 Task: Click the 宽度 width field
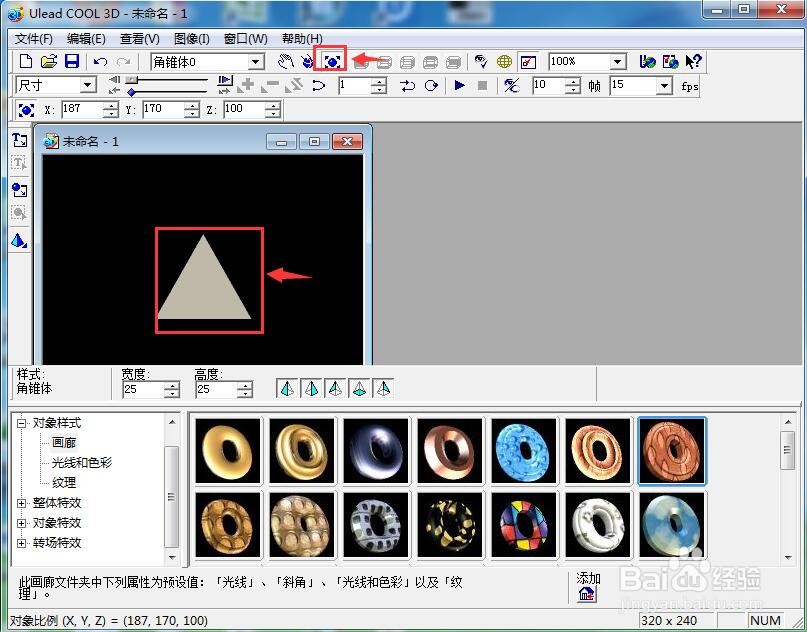[143, 390]
